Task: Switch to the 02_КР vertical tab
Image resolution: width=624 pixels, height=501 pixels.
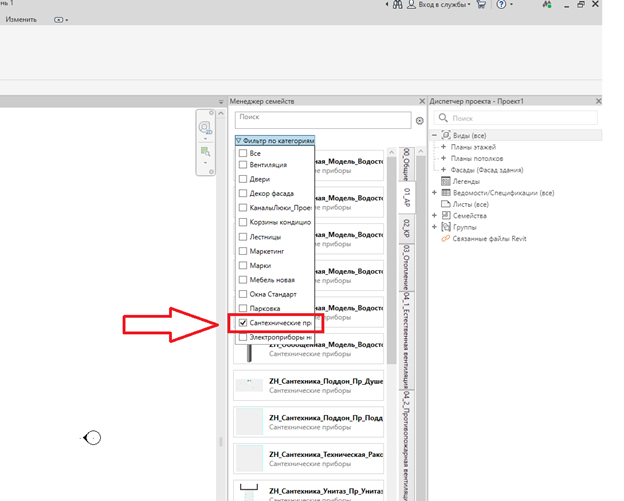Action: (406, 228)
